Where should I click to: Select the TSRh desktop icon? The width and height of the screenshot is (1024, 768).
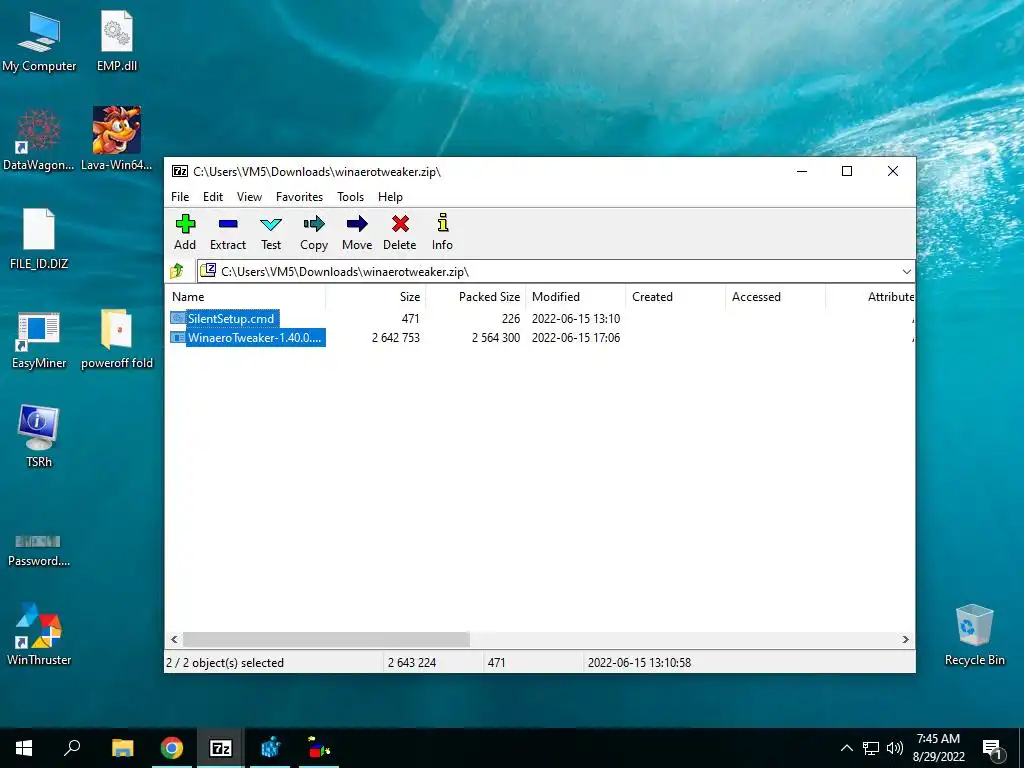[x=39, y=436]
